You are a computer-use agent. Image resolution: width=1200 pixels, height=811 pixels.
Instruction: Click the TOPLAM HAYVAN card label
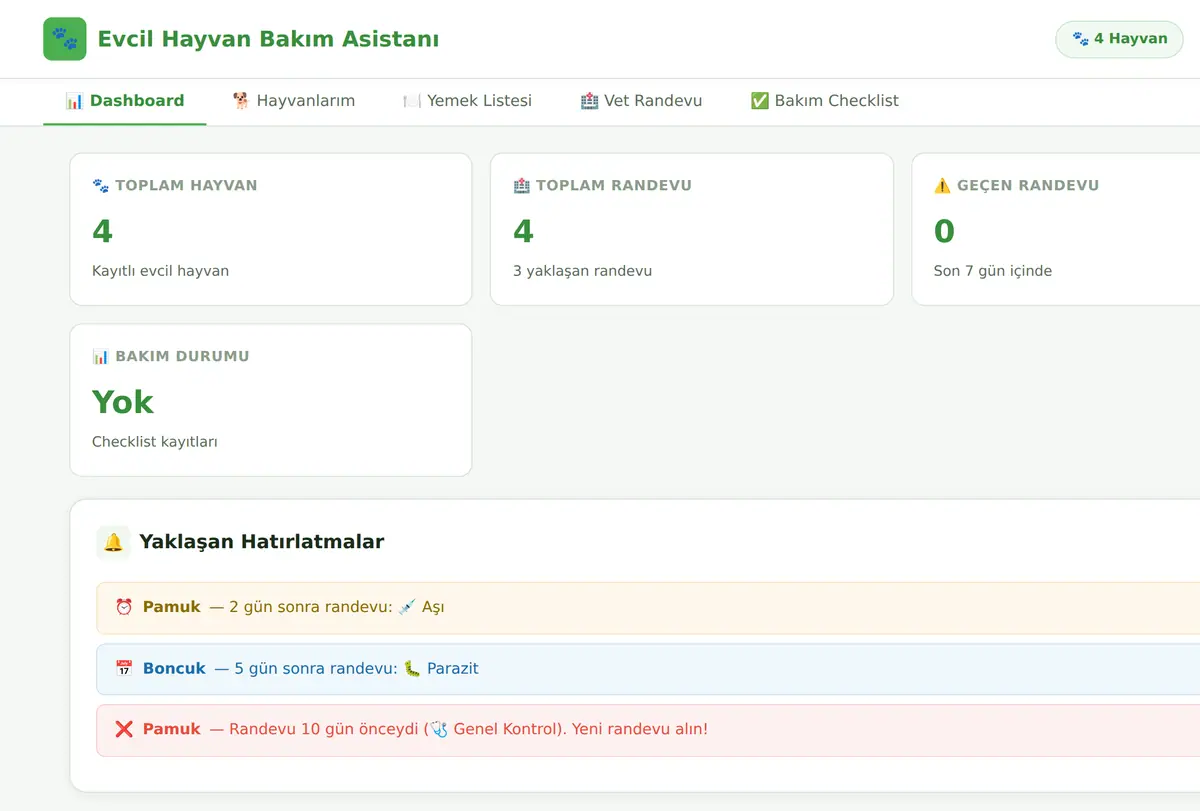(186, 185)
